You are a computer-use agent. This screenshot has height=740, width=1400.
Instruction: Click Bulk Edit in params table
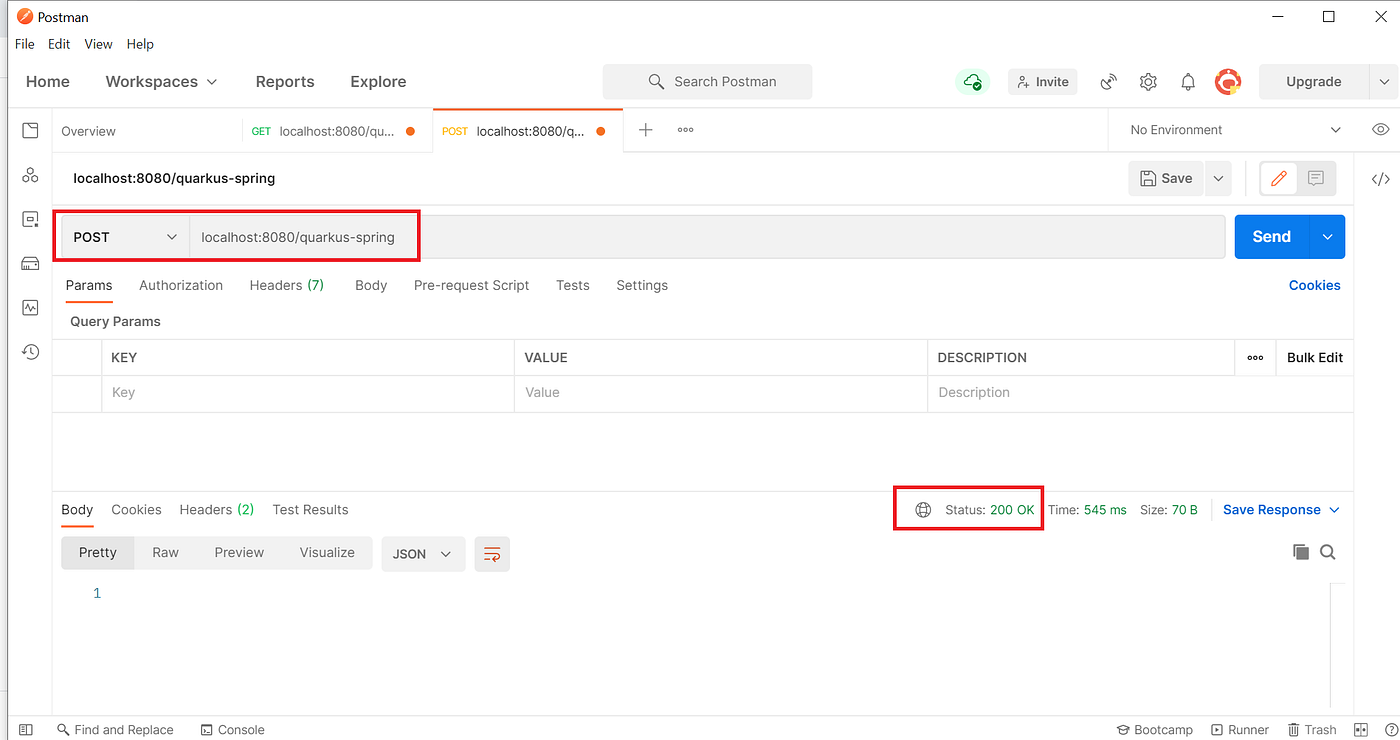coord(1315,358)
